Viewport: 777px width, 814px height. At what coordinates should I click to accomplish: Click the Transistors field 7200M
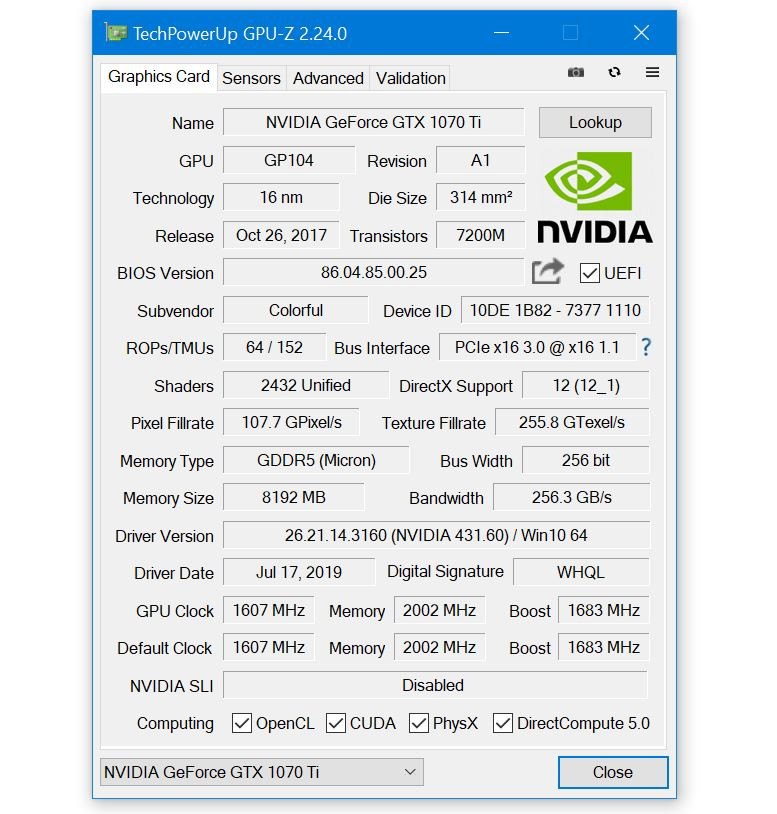pyautogui.click(x=481, y=235)
